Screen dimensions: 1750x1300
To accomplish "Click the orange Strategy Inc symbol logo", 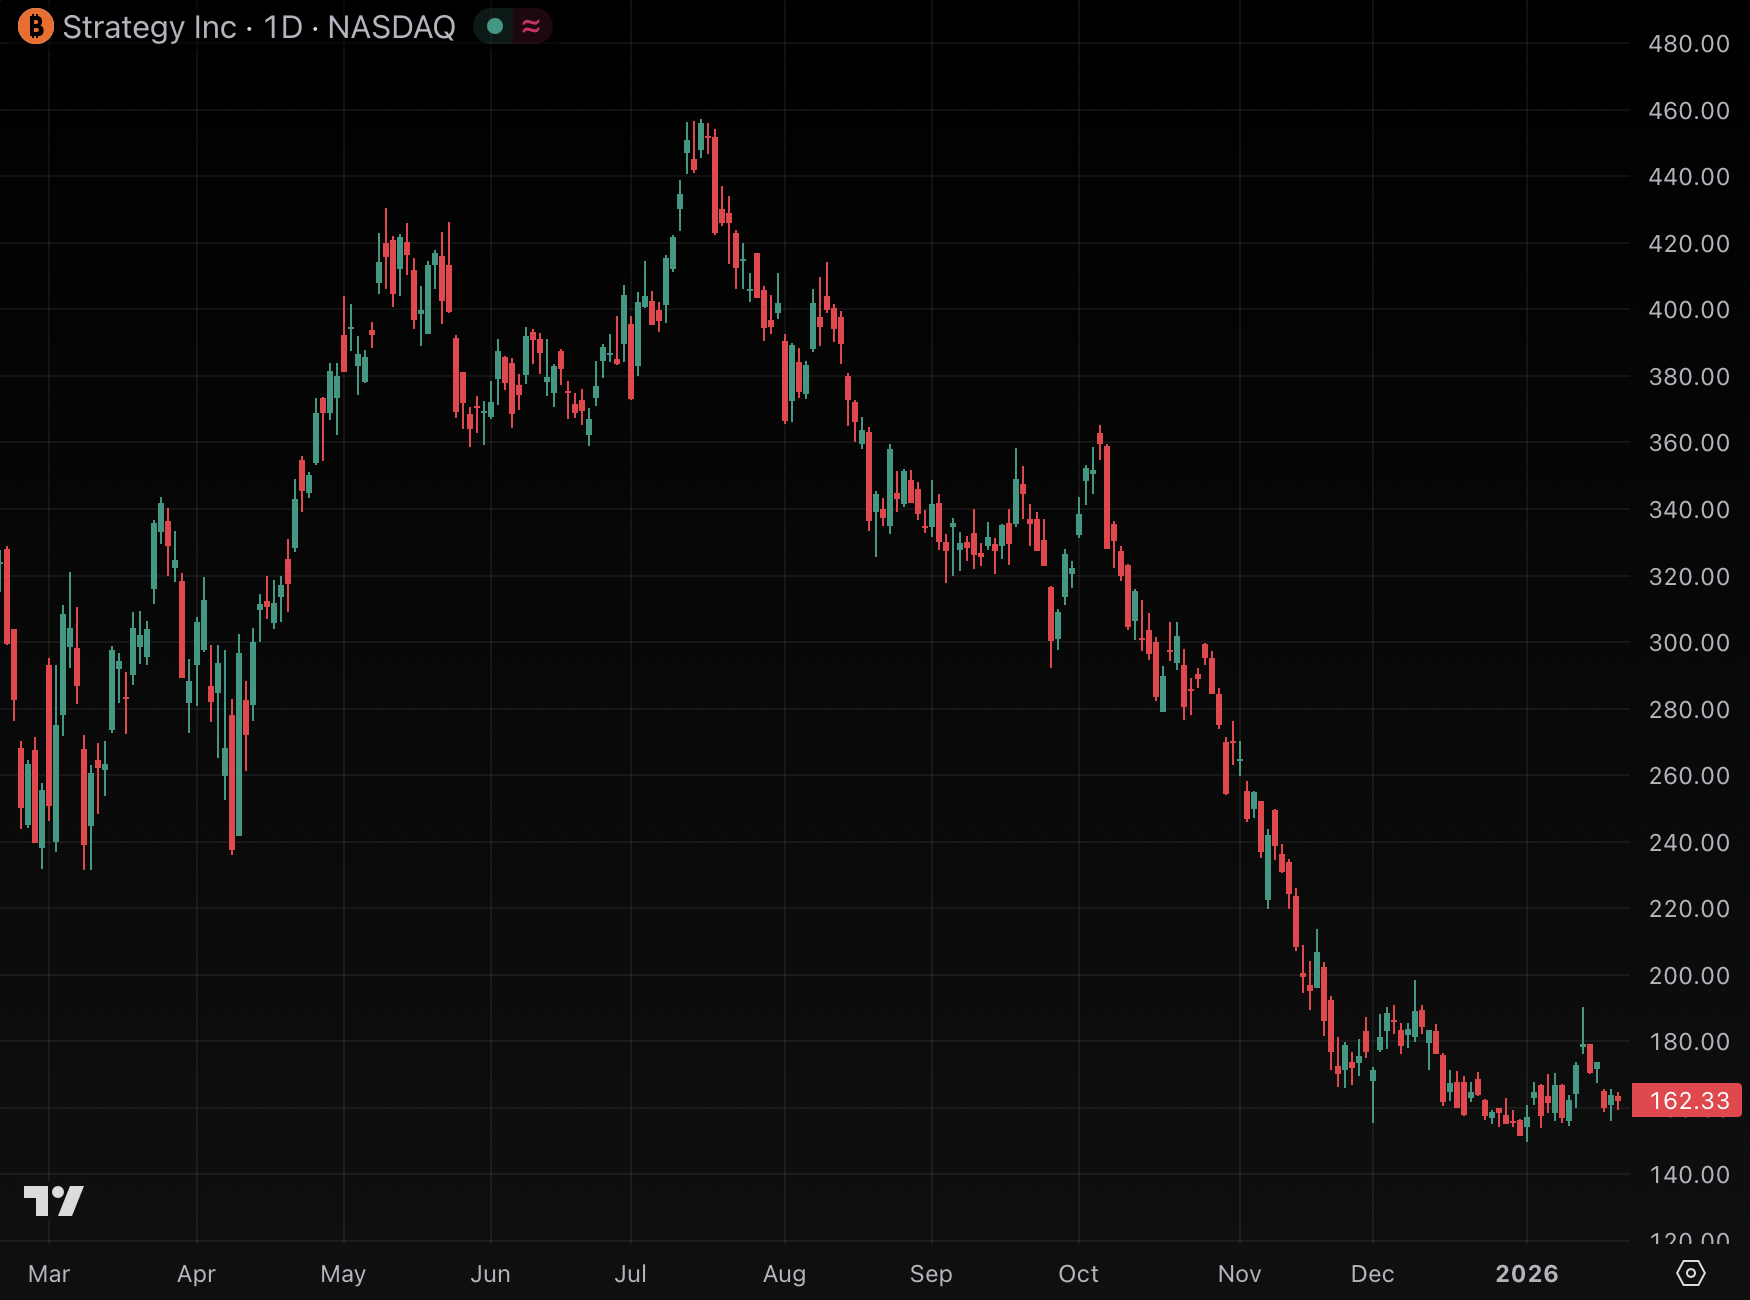I will coord(36,27).
